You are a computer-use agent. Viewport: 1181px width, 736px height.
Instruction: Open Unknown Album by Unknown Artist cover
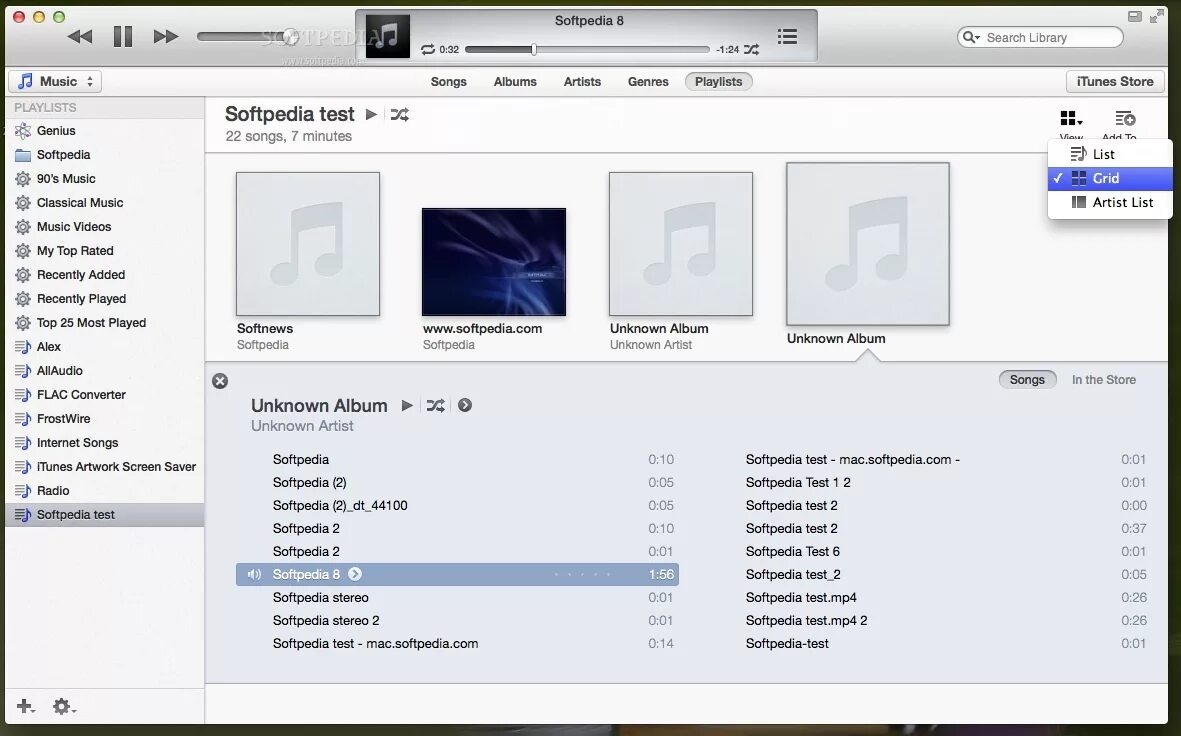click(681, 244)
